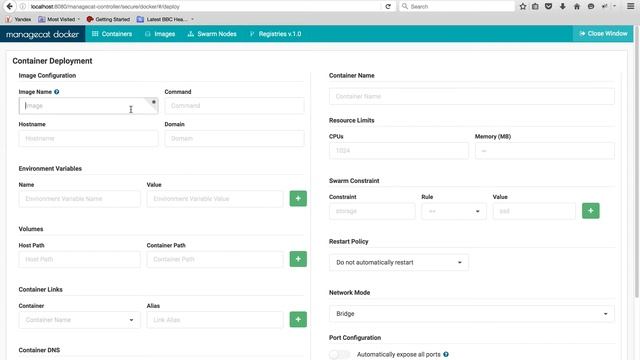
Task: Click the Link Alias input field
Action: click(x=215, y=320)
